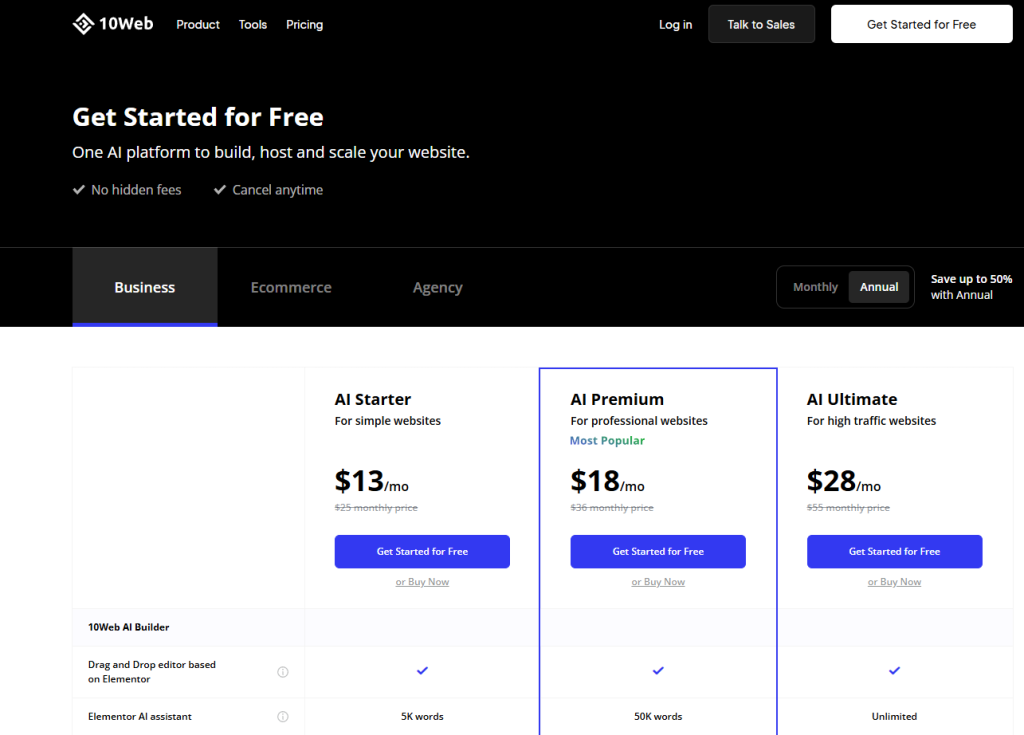Click the 'Drag and Drop editor based on Elementor' label
The image size is (1024, 735).
pyautogui.click(x=152, y=672)
